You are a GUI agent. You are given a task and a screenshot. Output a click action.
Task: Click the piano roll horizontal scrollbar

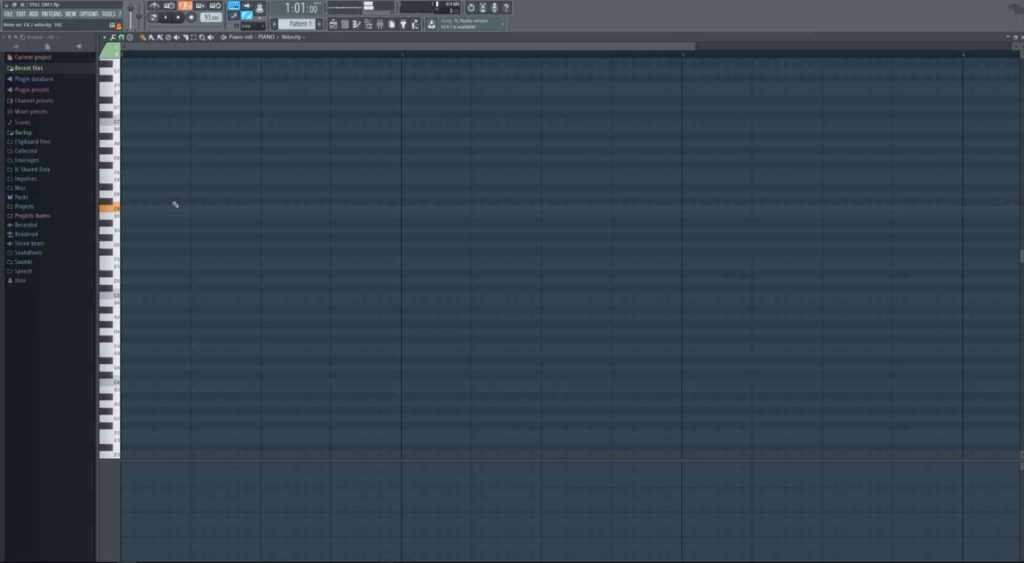(x=408, y=46)
